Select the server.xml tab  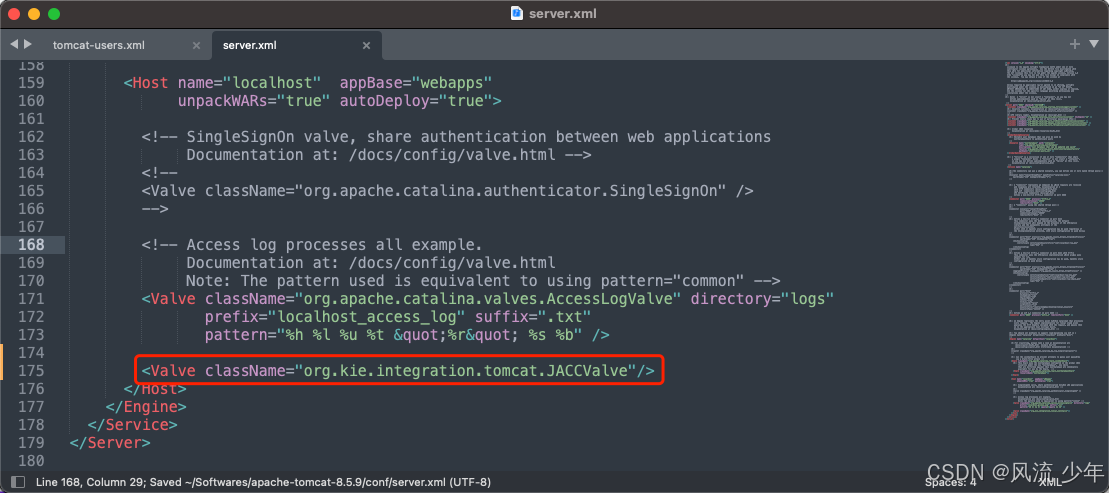pos(250,45)
